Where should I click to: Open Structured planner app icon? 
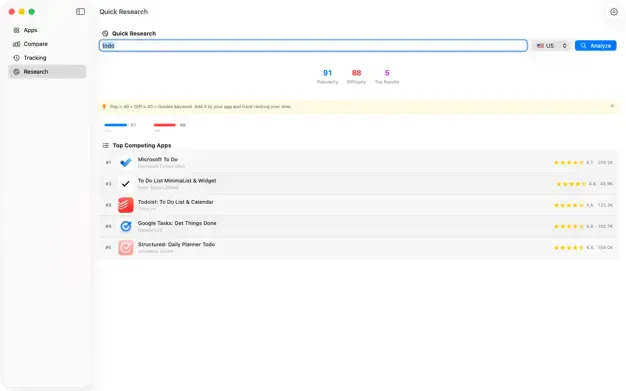pyautogui.click(x=126, y=248)
